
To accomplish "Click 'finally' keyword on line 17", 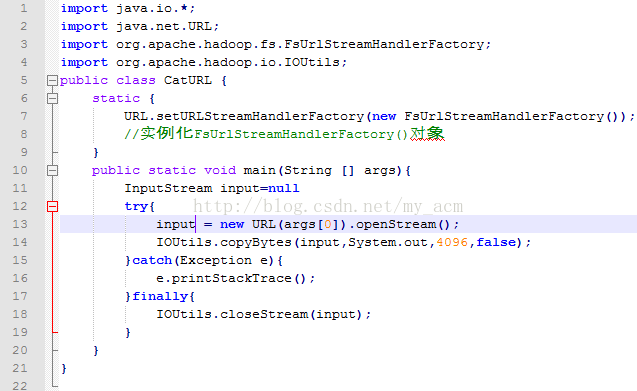I will point(160,296).
